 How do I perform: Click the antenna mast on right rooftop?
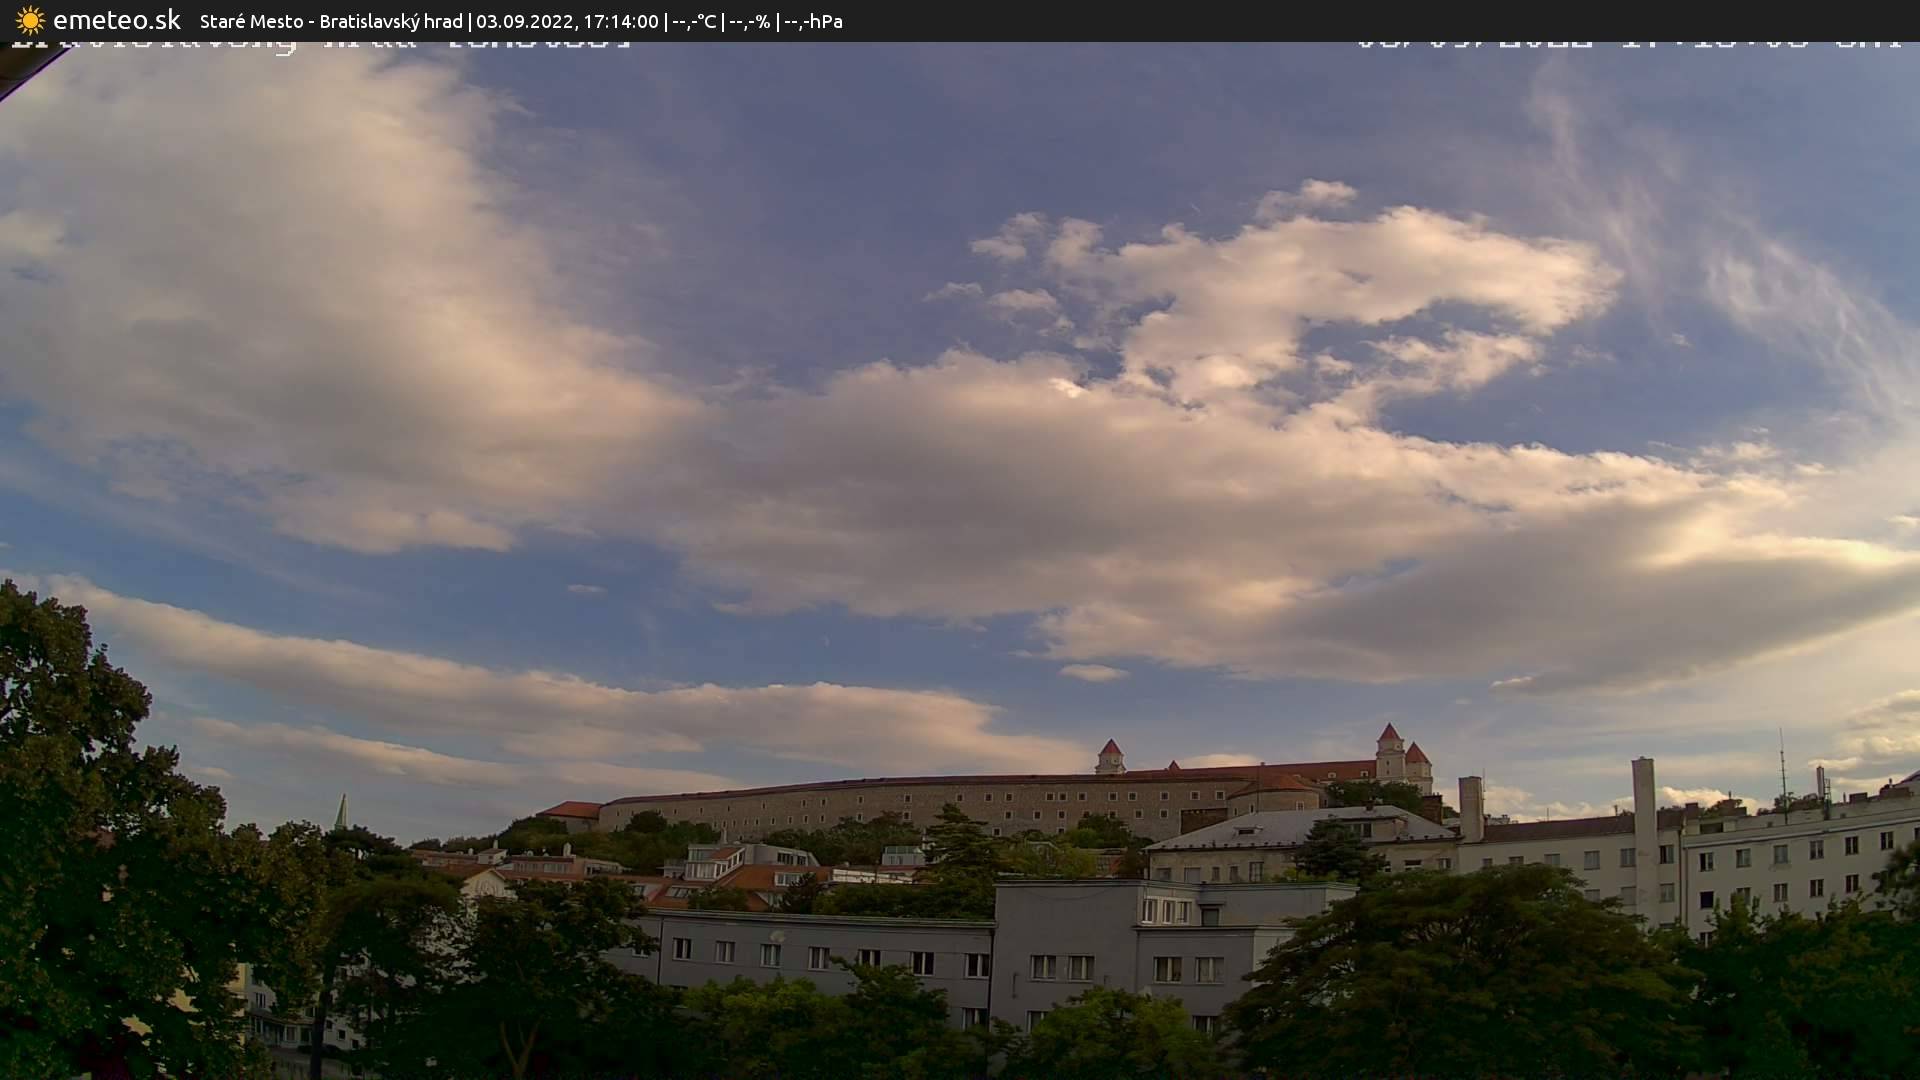point(1781,765)
